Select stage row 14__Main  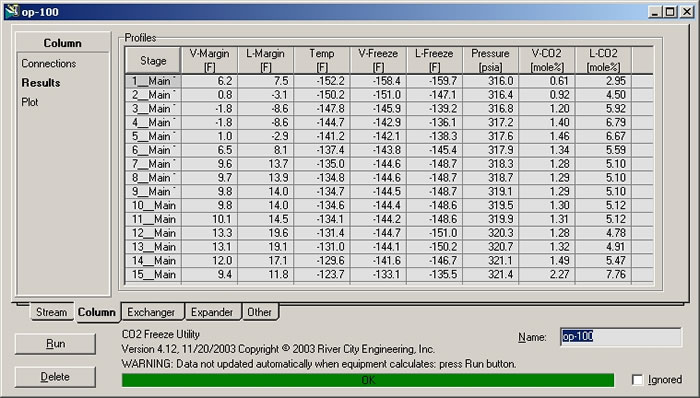[153, 261]
